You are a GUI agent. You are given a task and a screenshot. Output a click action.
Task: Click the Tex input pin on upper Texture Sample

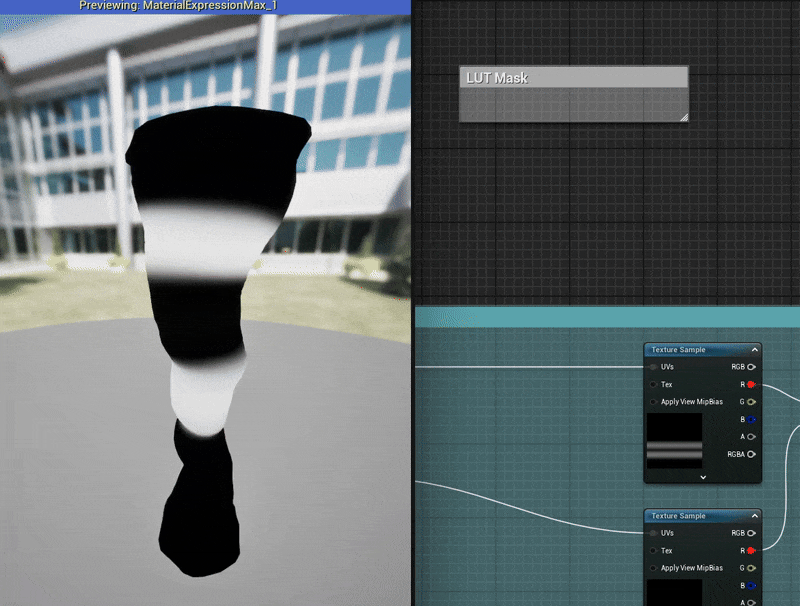654,384
